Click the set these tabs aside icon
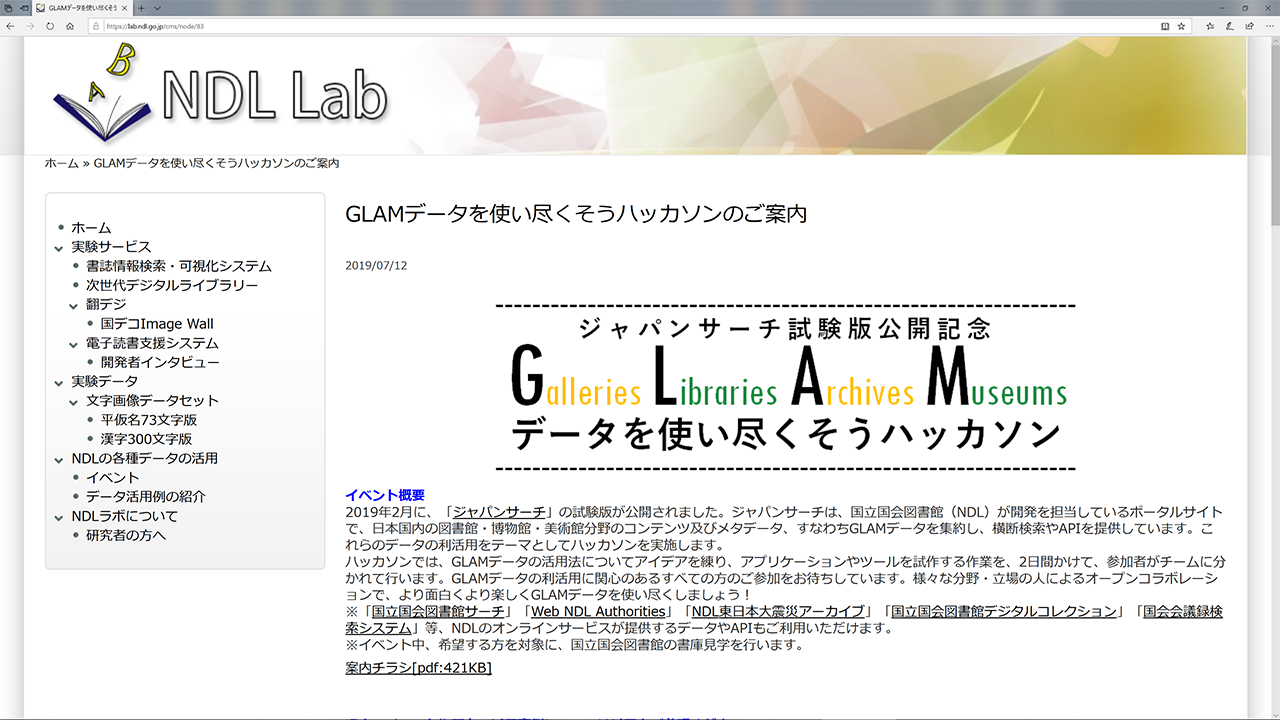This screenshot has width=1280, height=720. click(23, 8)
